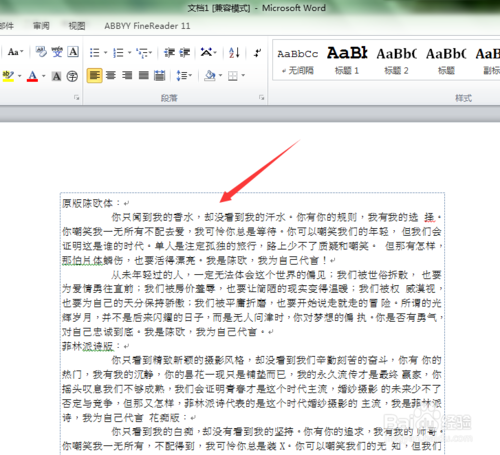Screen dimensions: 500x455
Task: Switch to the 审阅 (Review) tab
Action: (41, 26)
